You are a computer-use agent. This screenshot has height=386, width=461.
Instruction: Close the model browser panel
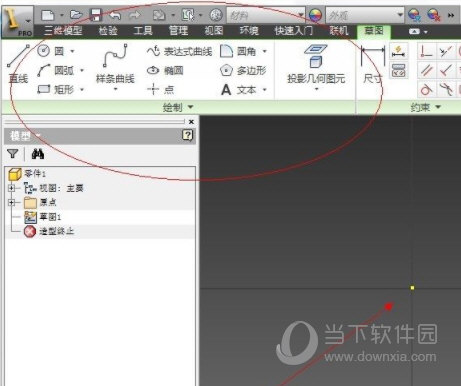[191, 122]
